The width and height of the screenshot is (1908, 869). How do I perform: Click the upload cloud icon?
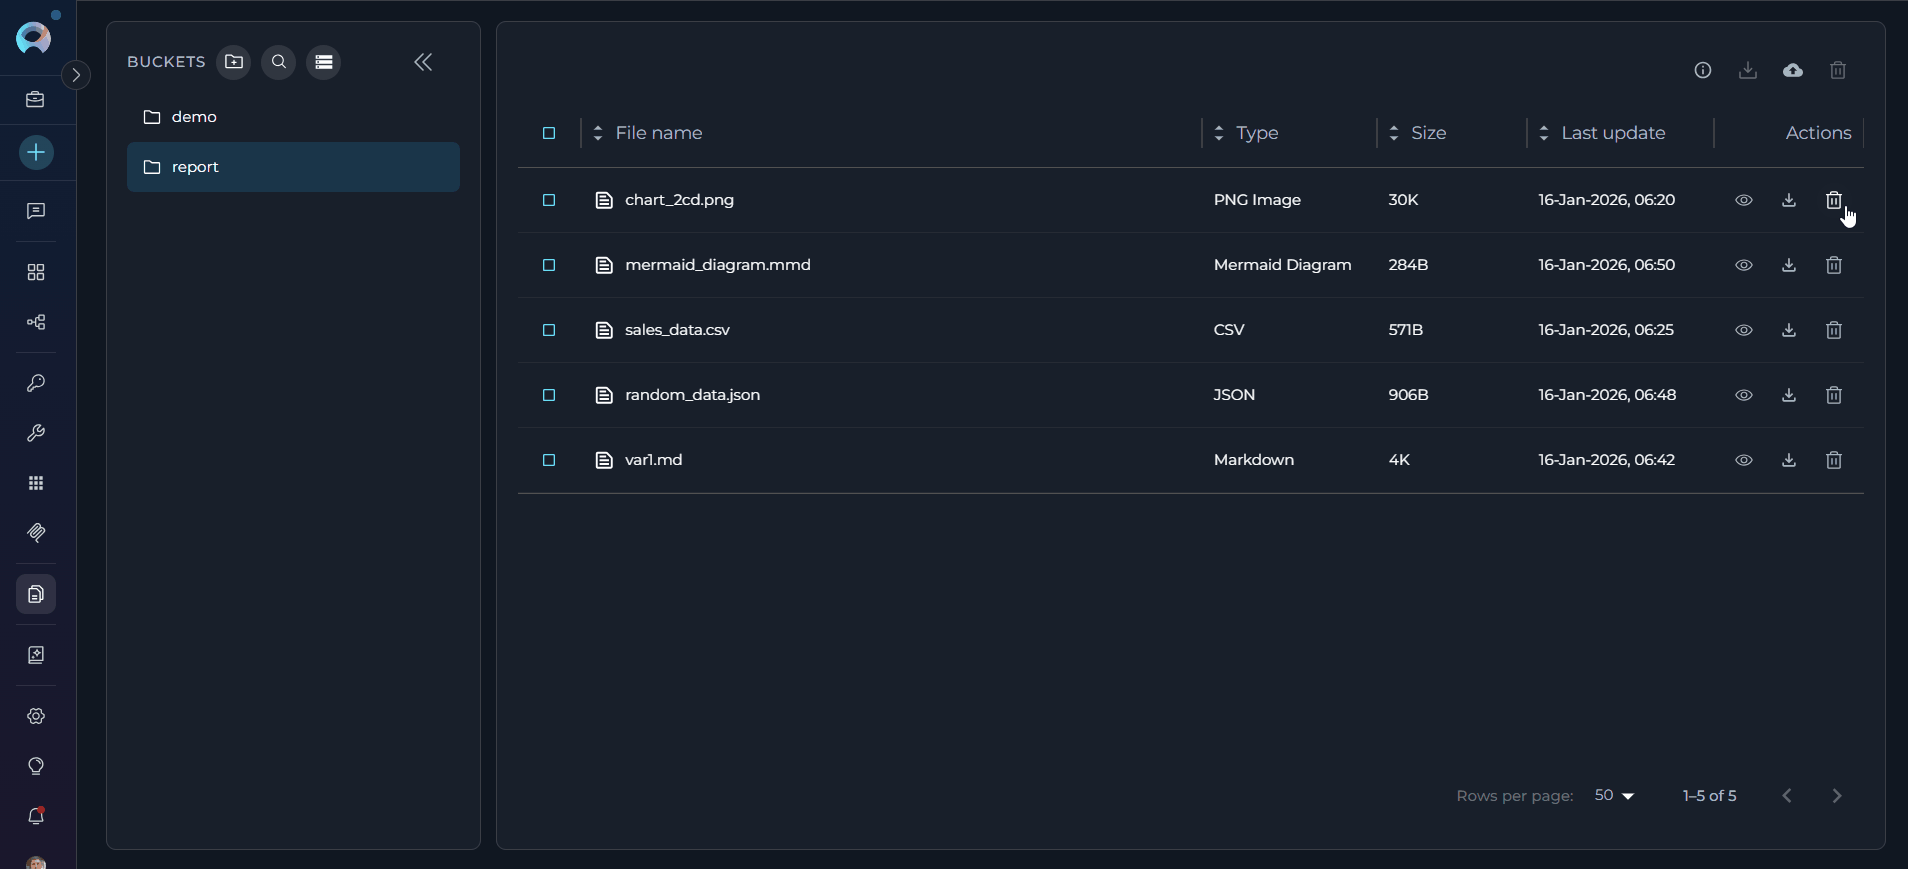point(1792,70)
